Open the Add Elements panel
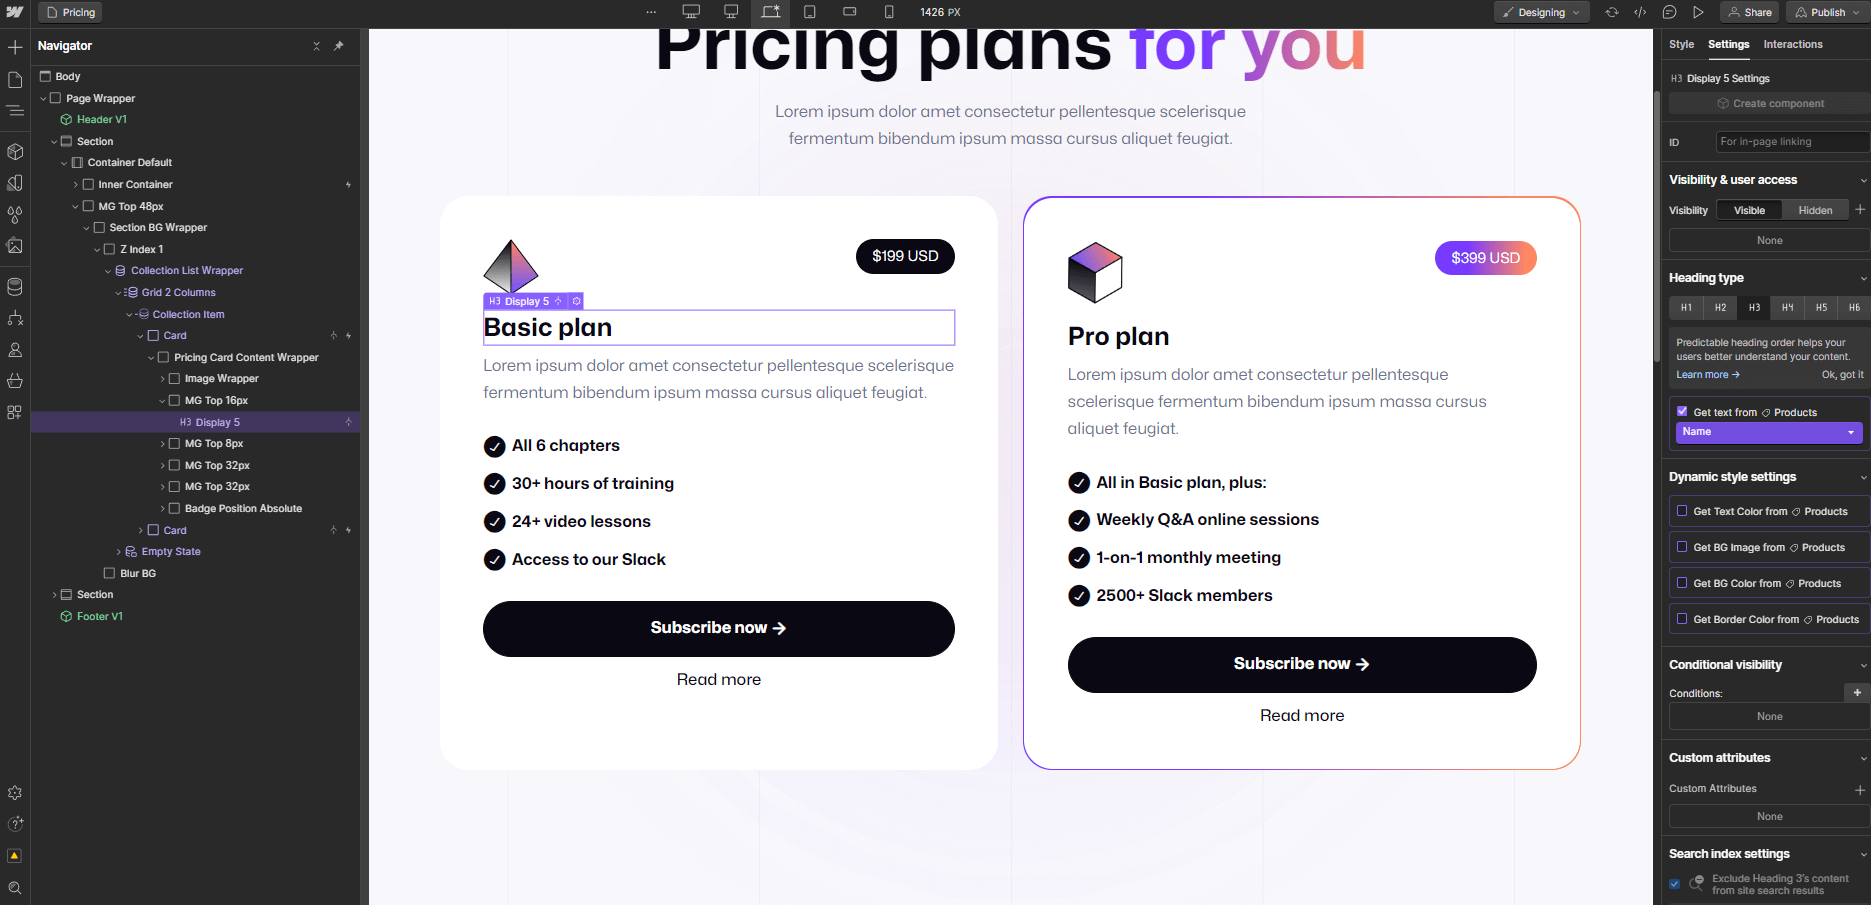This screenshot has height=905, width=1871. click(x=15, y=46)
